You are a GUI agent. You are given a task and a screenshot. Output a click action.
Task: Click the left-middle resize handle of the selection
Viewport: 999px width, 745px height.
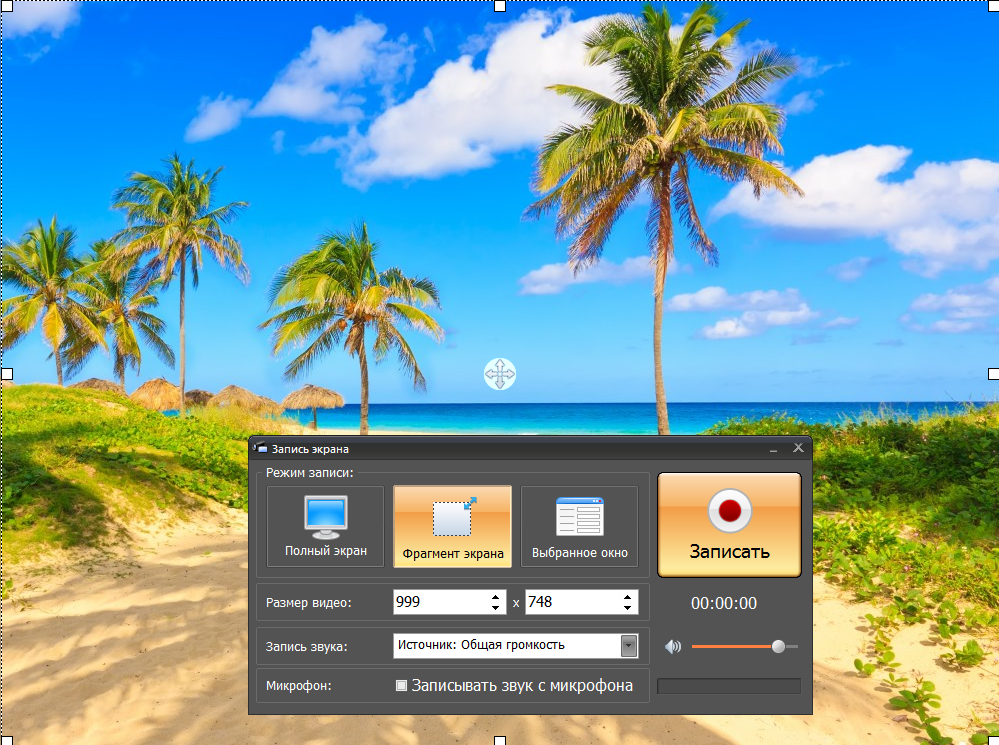pos(6,373)
